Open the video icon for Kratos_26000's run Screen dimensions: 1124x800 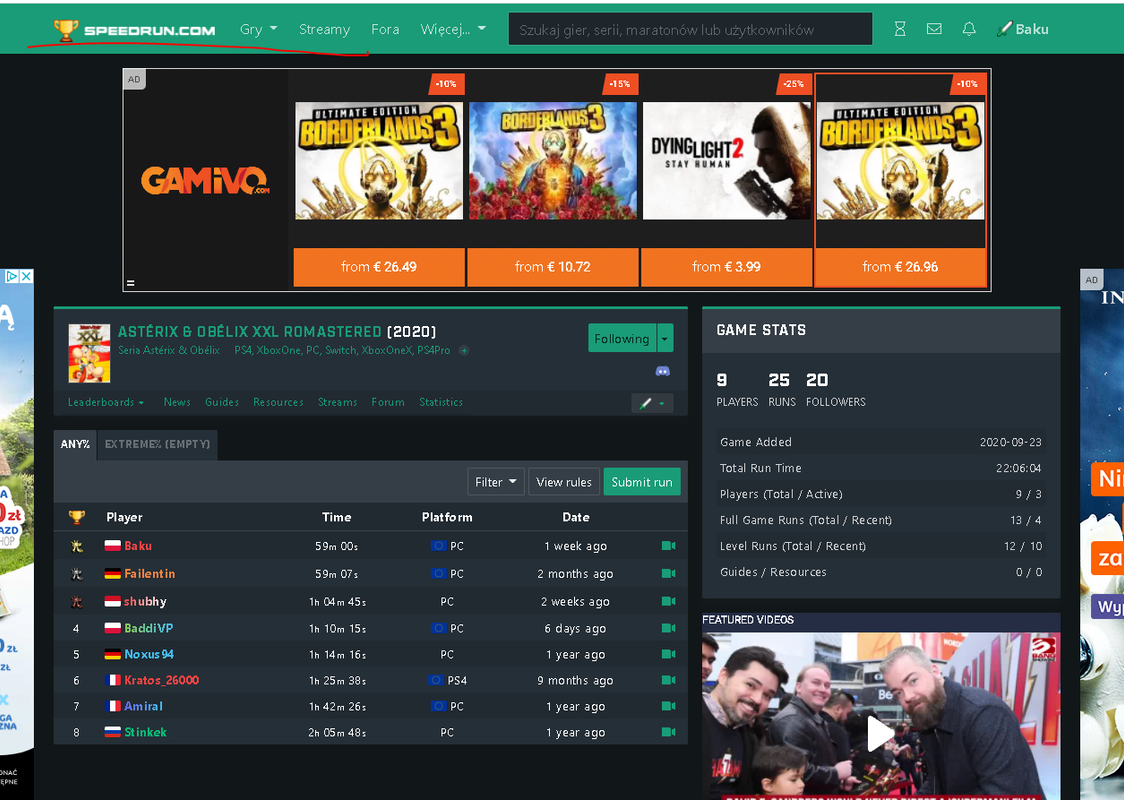tap(668, 680)
